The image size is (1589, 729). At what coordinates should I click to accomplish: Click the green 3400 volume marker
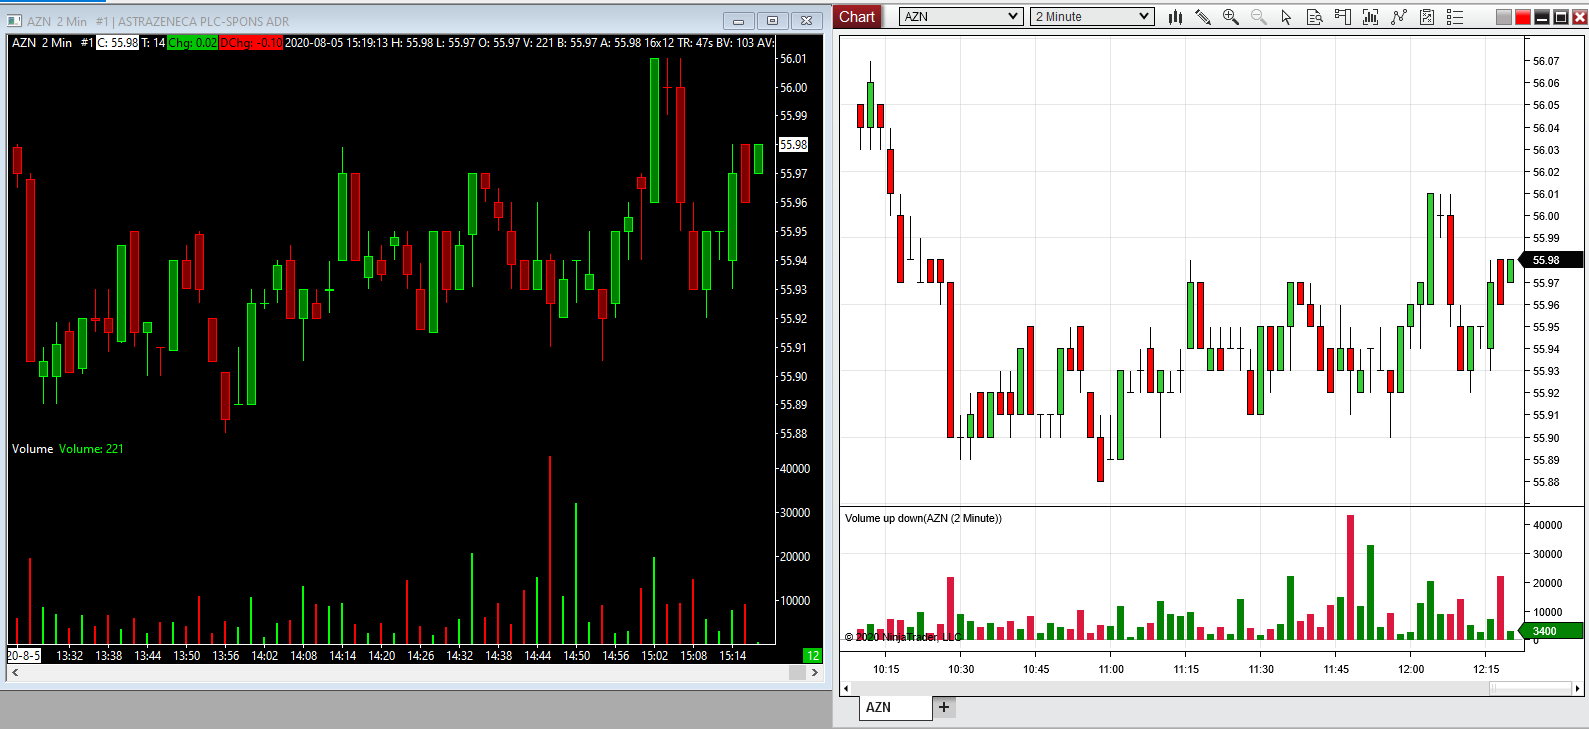[1551, 631]
